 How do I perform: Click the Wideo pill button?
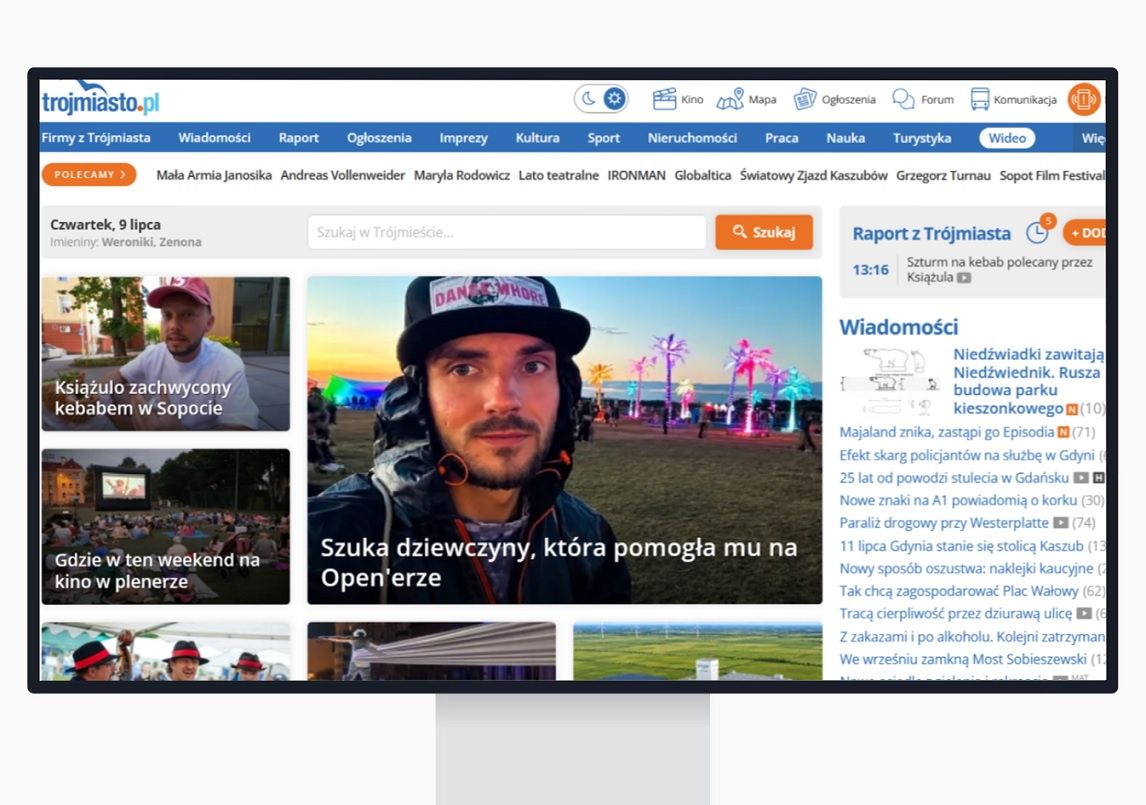tap(1006, 137)
